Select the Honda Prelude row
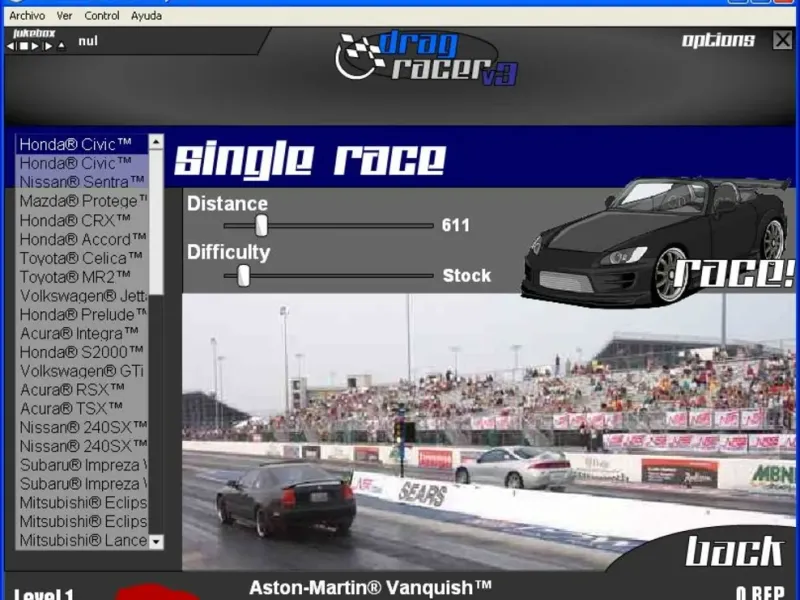Viewport: 800px width, 600px height. point(82,315)
